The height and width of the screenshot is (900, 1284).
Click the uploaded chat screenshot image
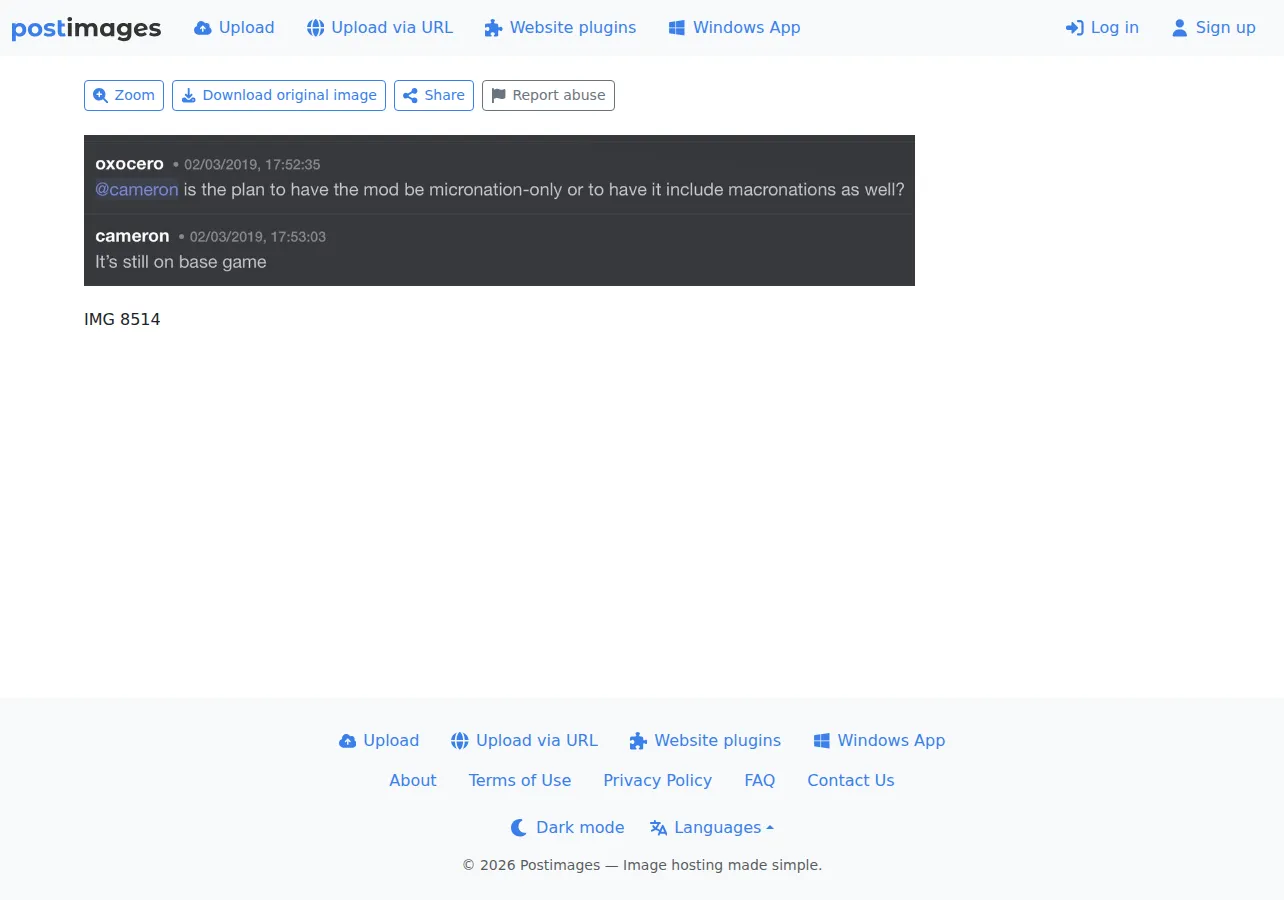(499, 210)
